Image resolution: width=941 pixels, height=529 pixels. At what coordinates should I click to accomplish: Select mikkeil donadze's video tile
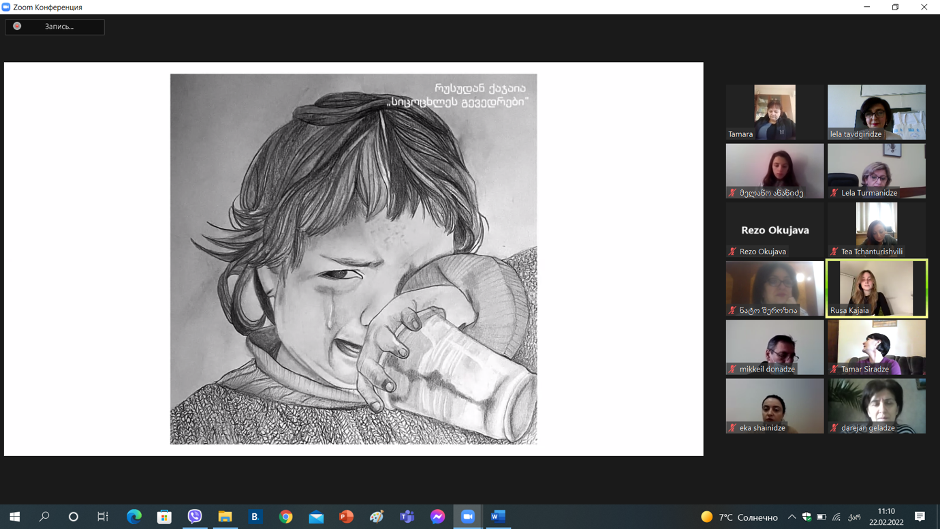pos(775,347)
